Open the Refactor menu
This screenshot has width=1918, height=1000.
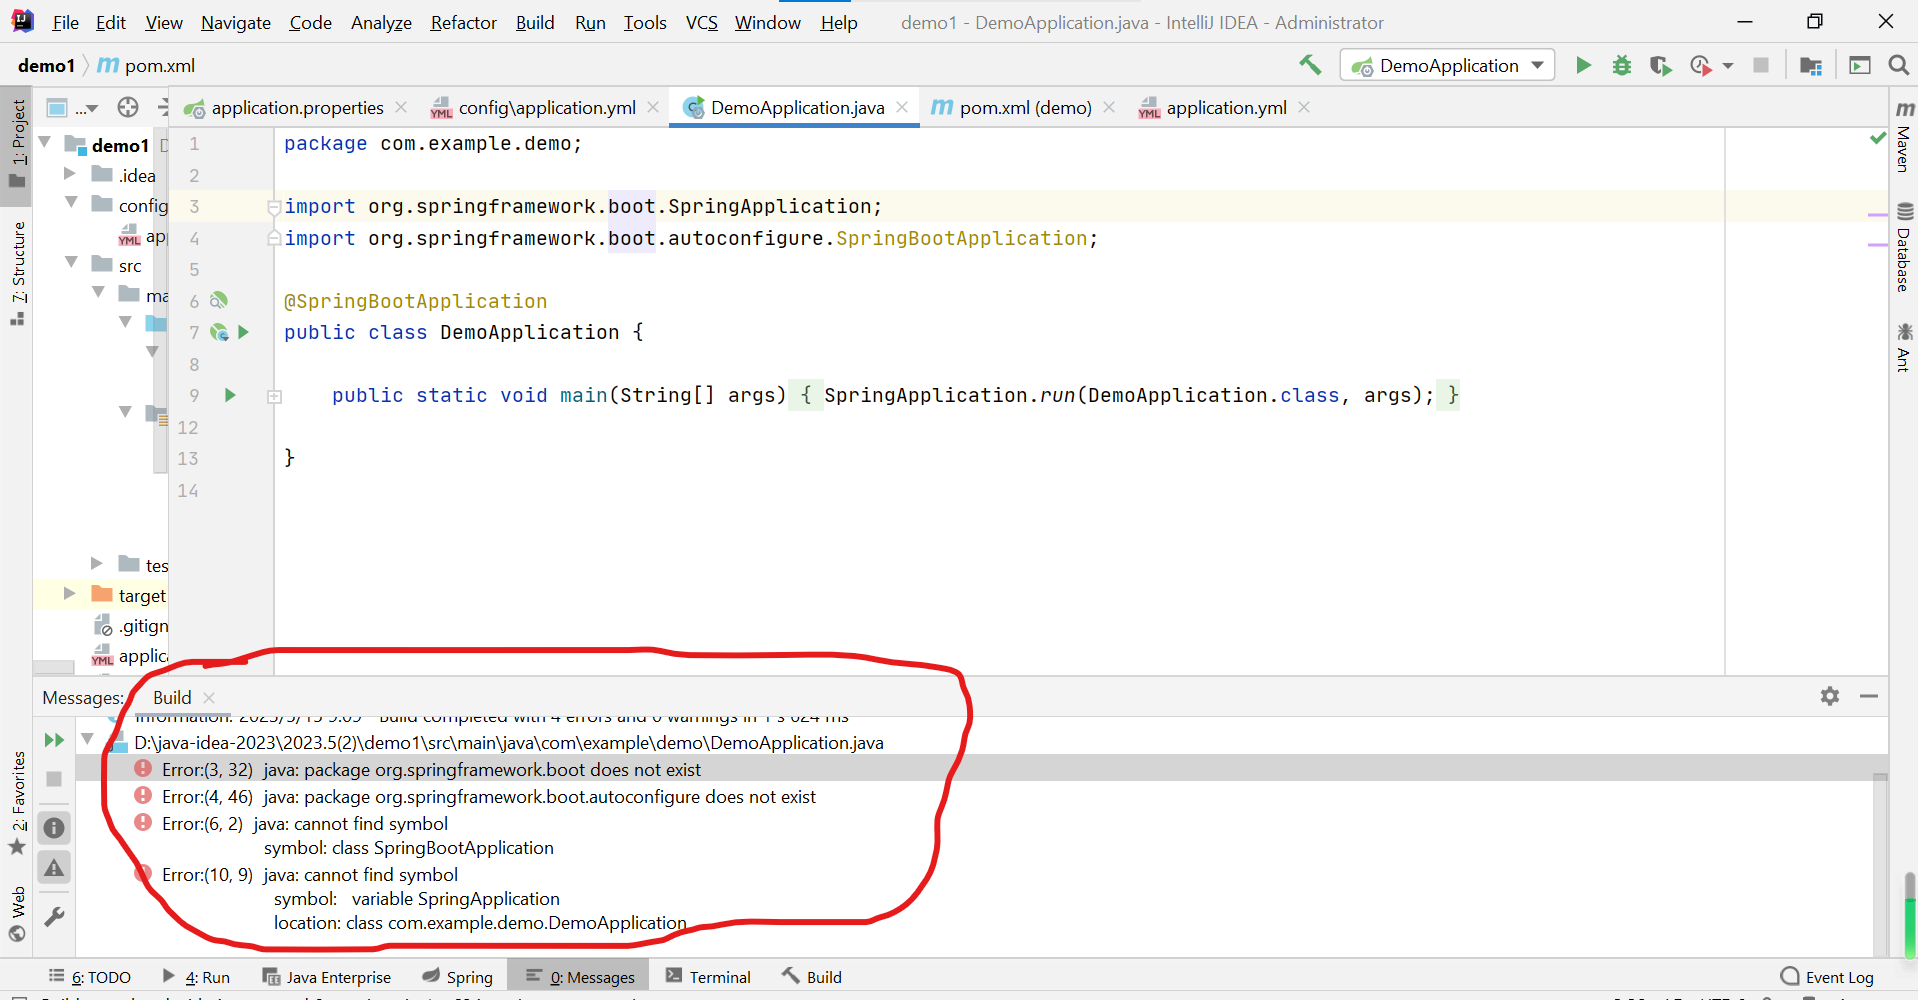(463, 22)
